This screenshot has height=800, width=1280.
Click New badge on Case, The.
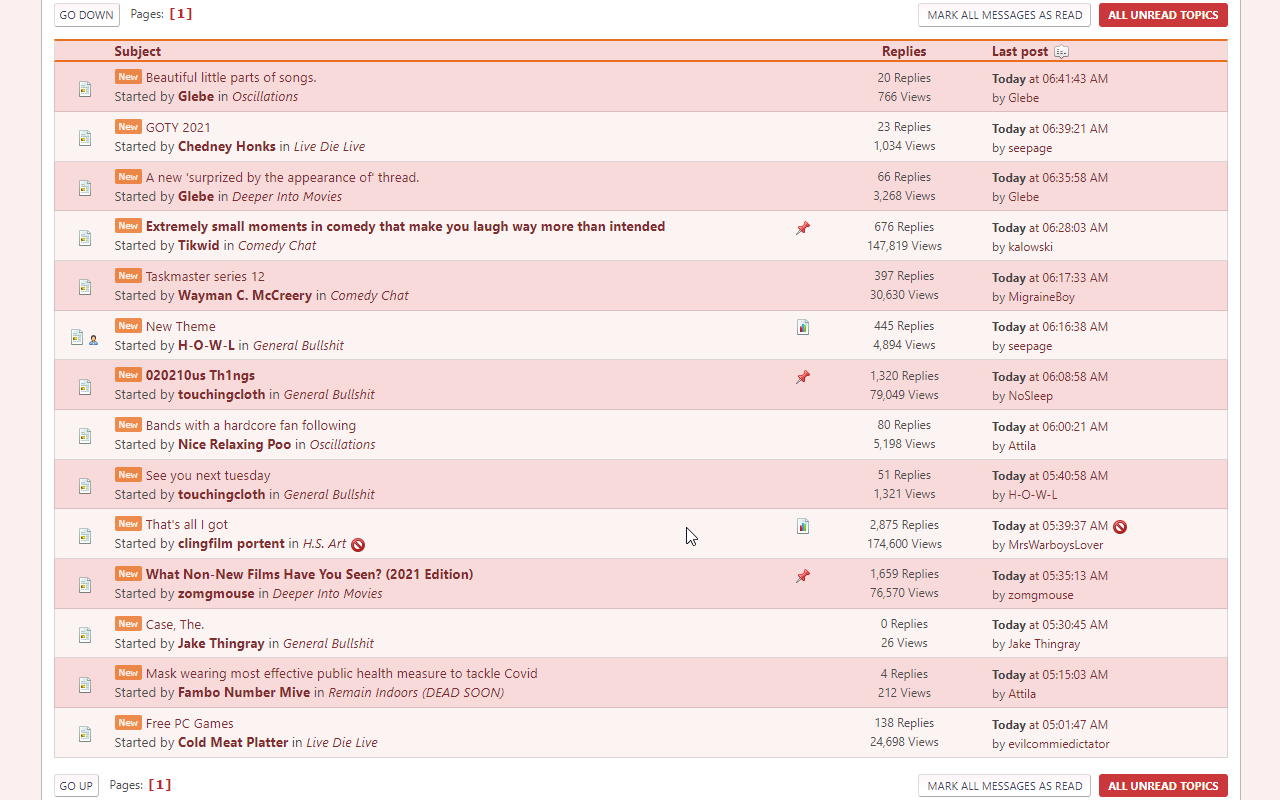pos(128,624)
